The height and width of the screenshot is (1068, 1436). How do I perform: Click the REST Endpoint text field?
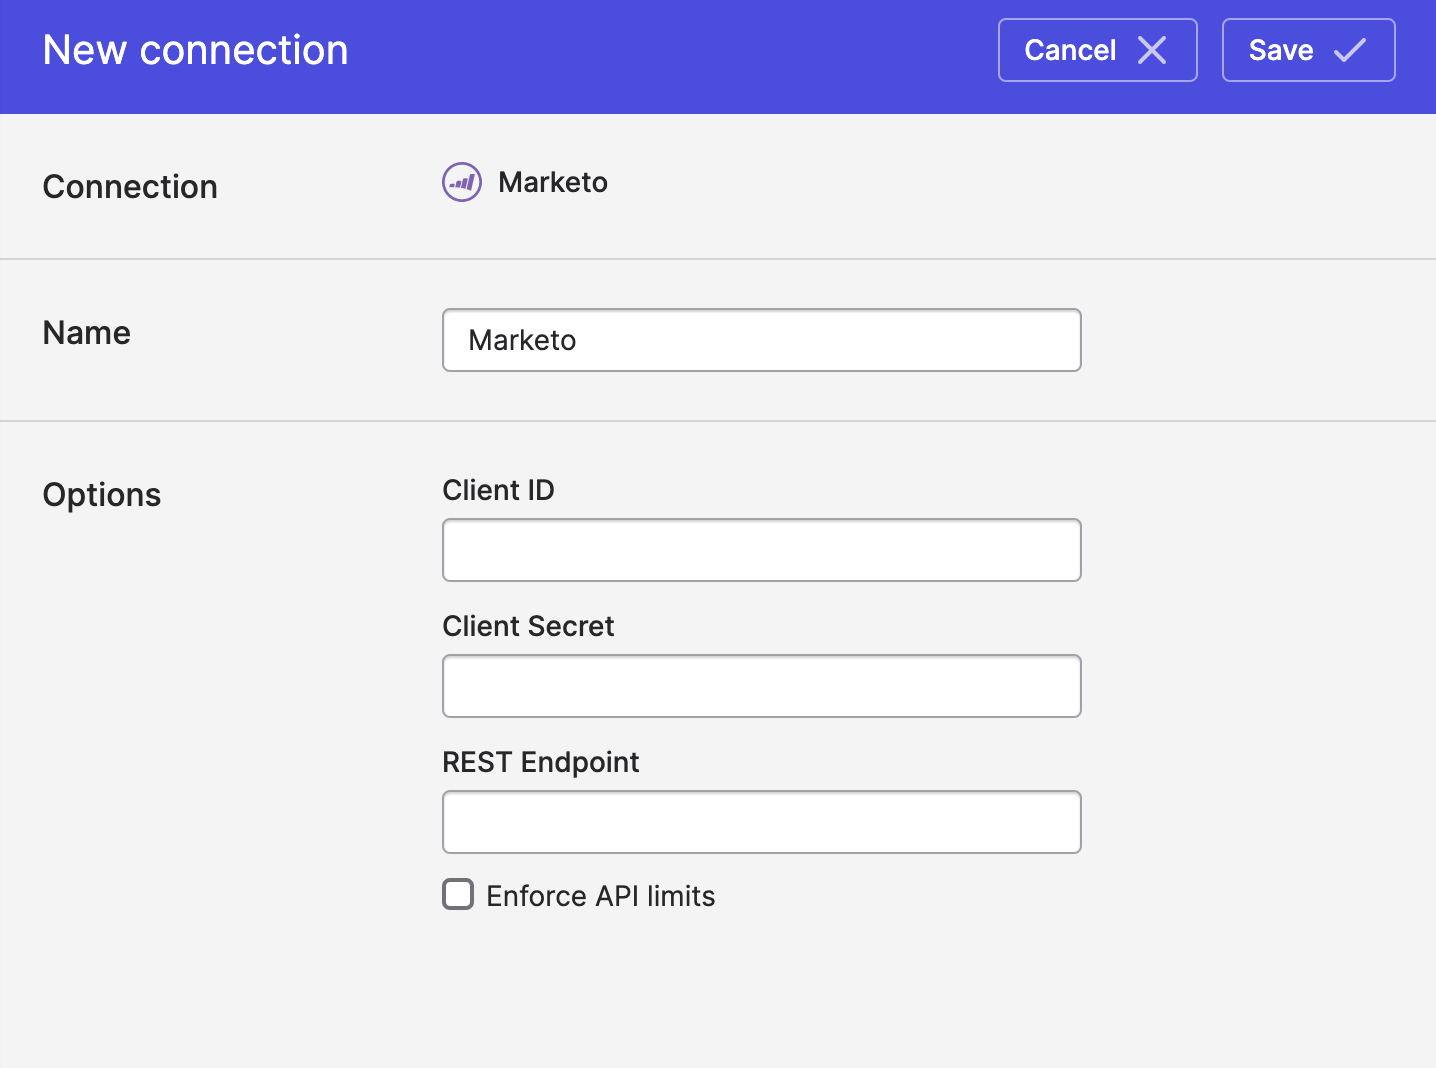point(761,822)
